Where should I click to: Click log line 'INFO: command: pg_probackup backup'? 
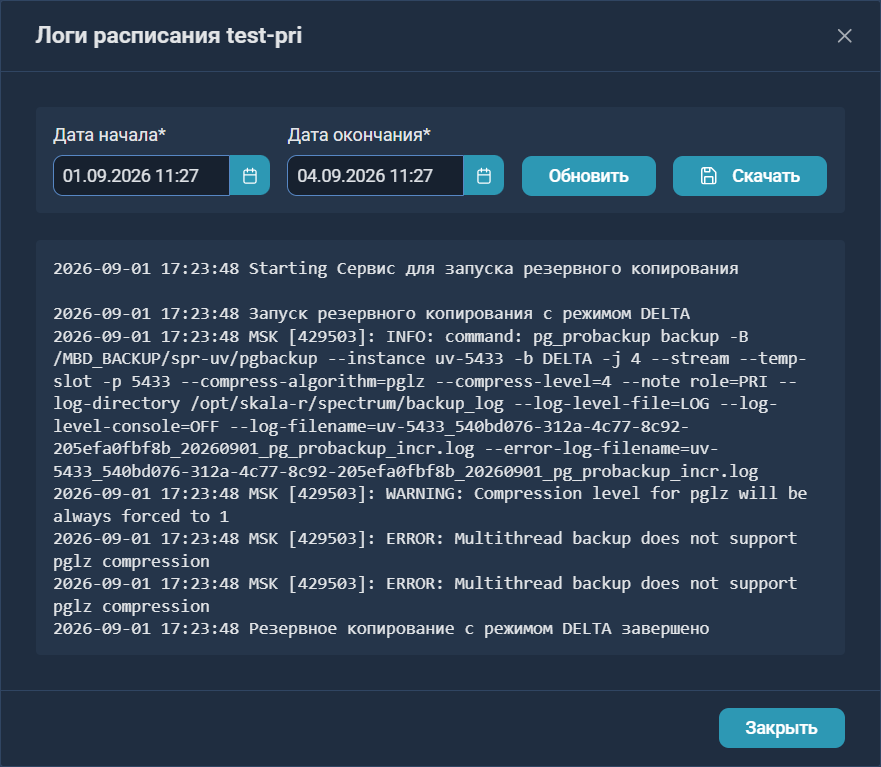(x=401, y=336)
